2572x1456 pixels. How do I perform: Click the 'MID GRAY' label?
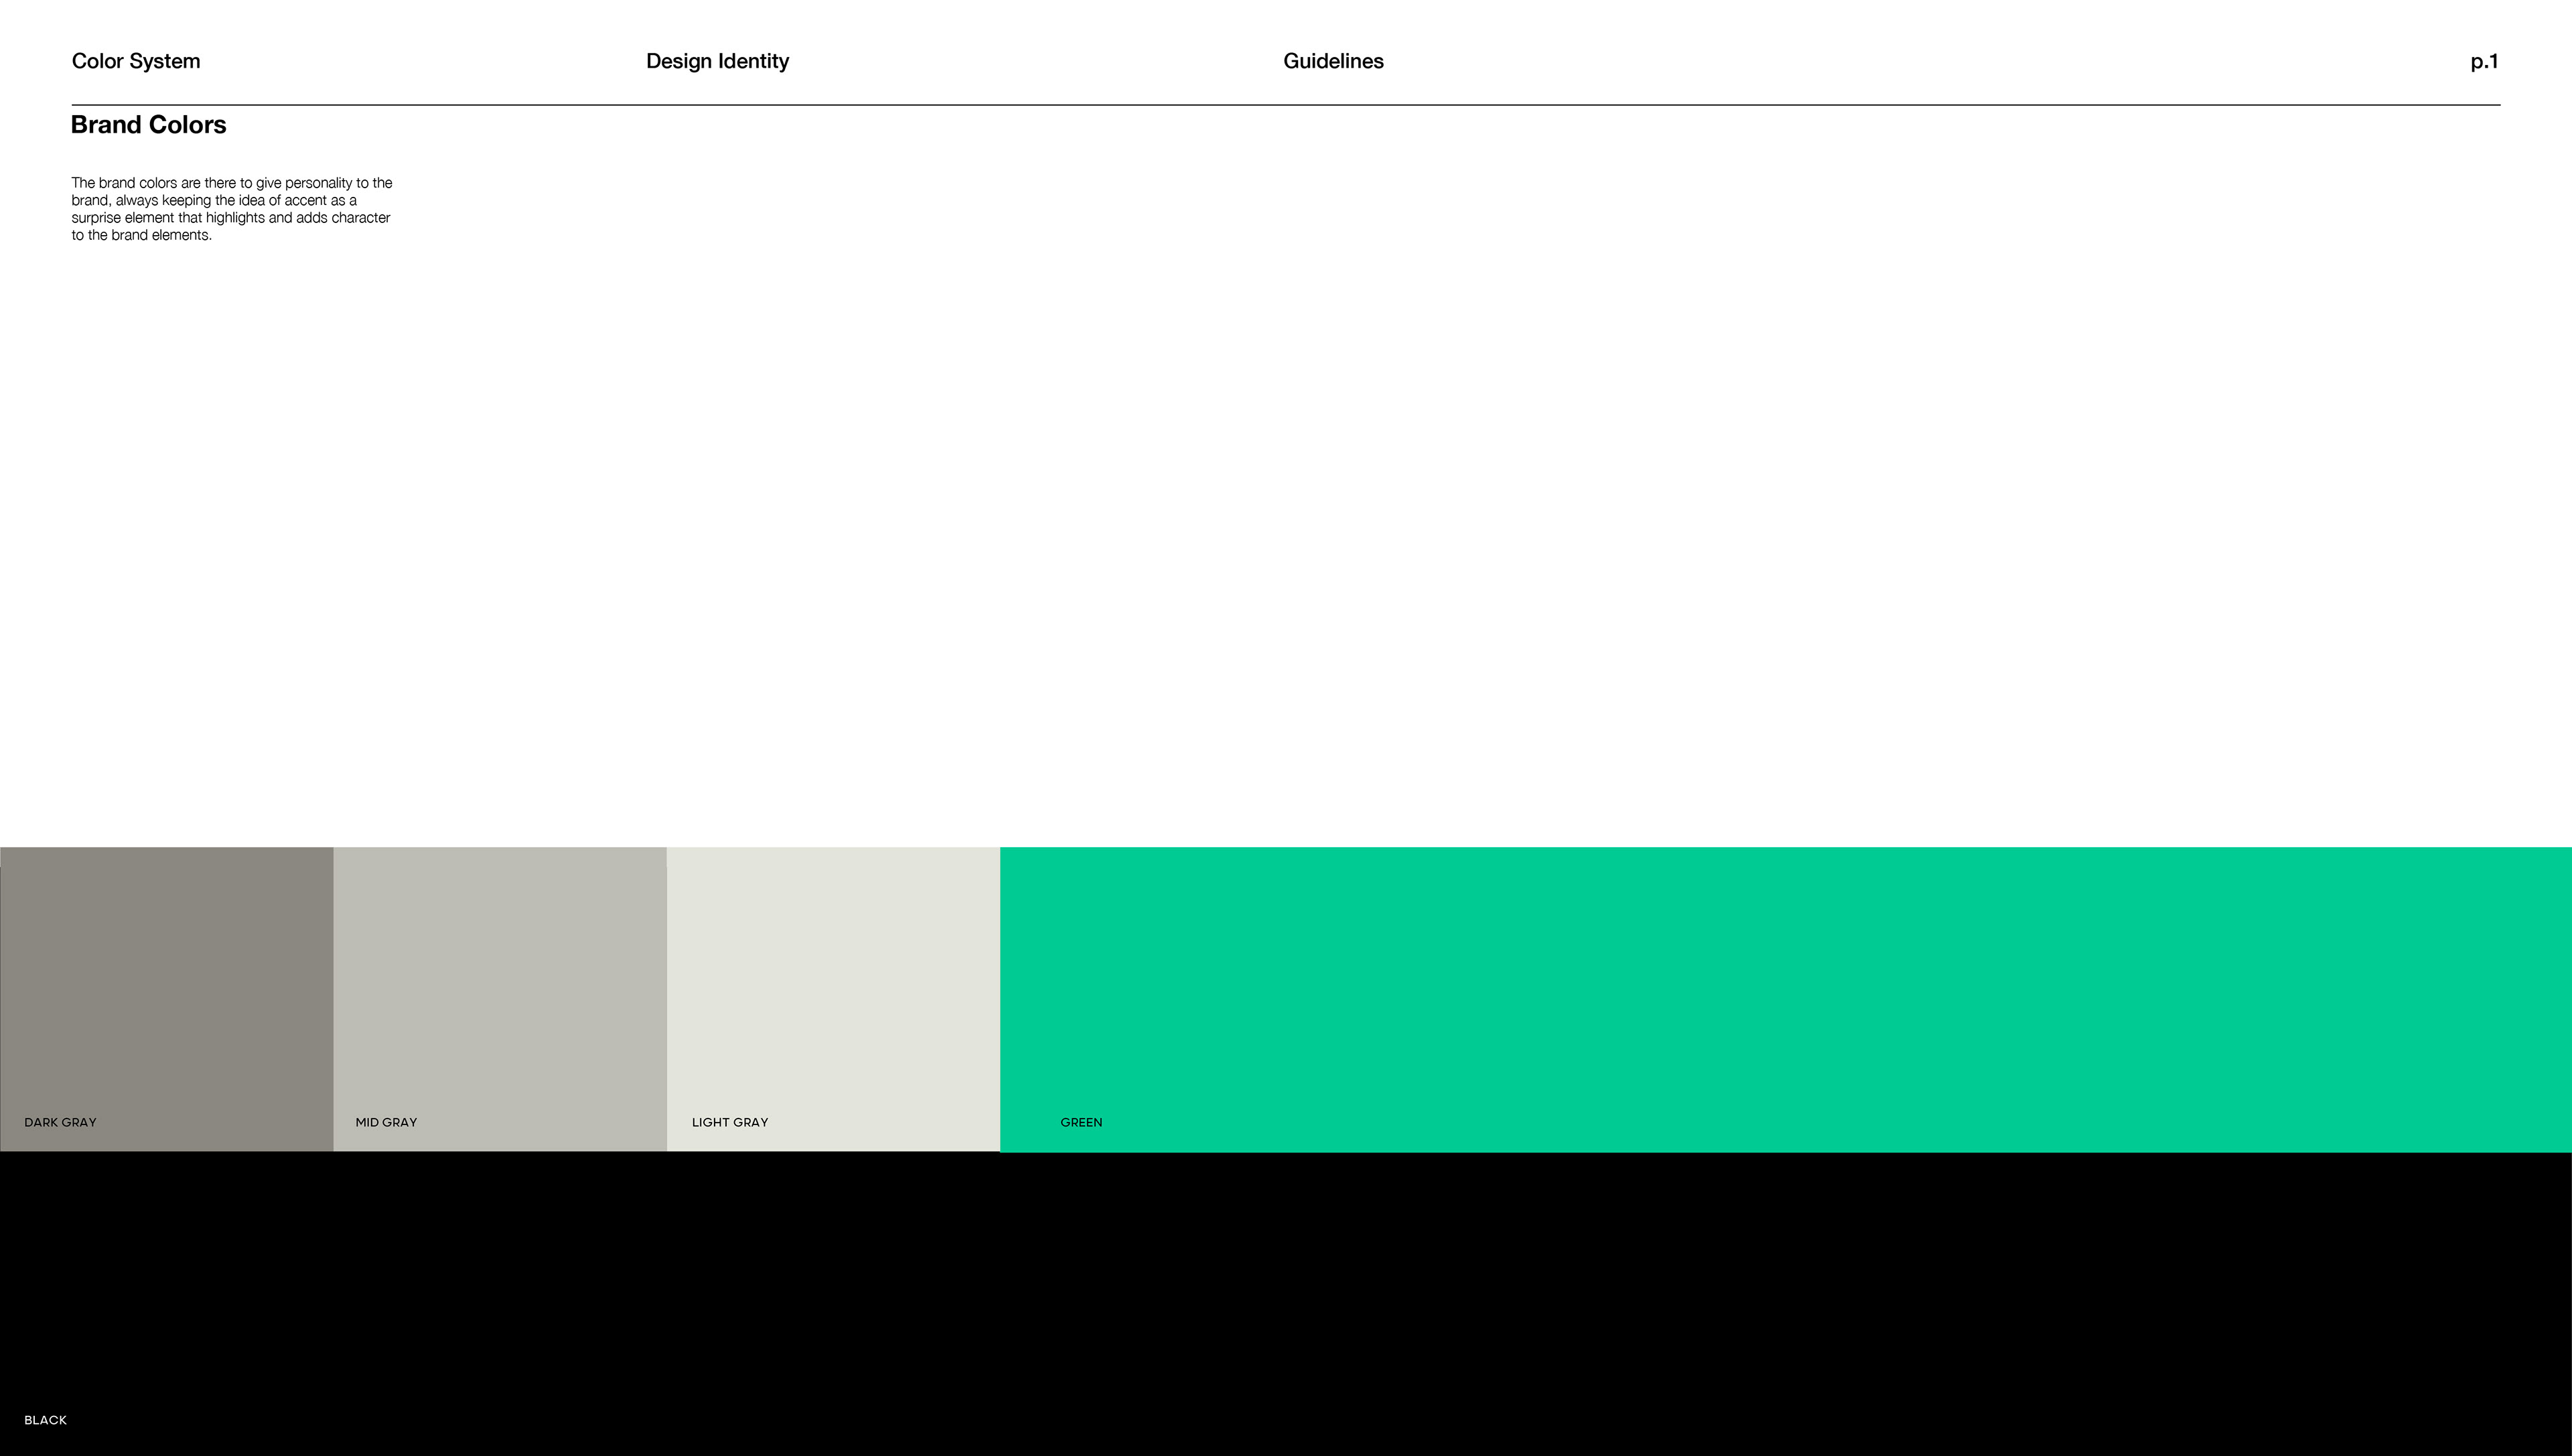click(x=386, y=1122)
